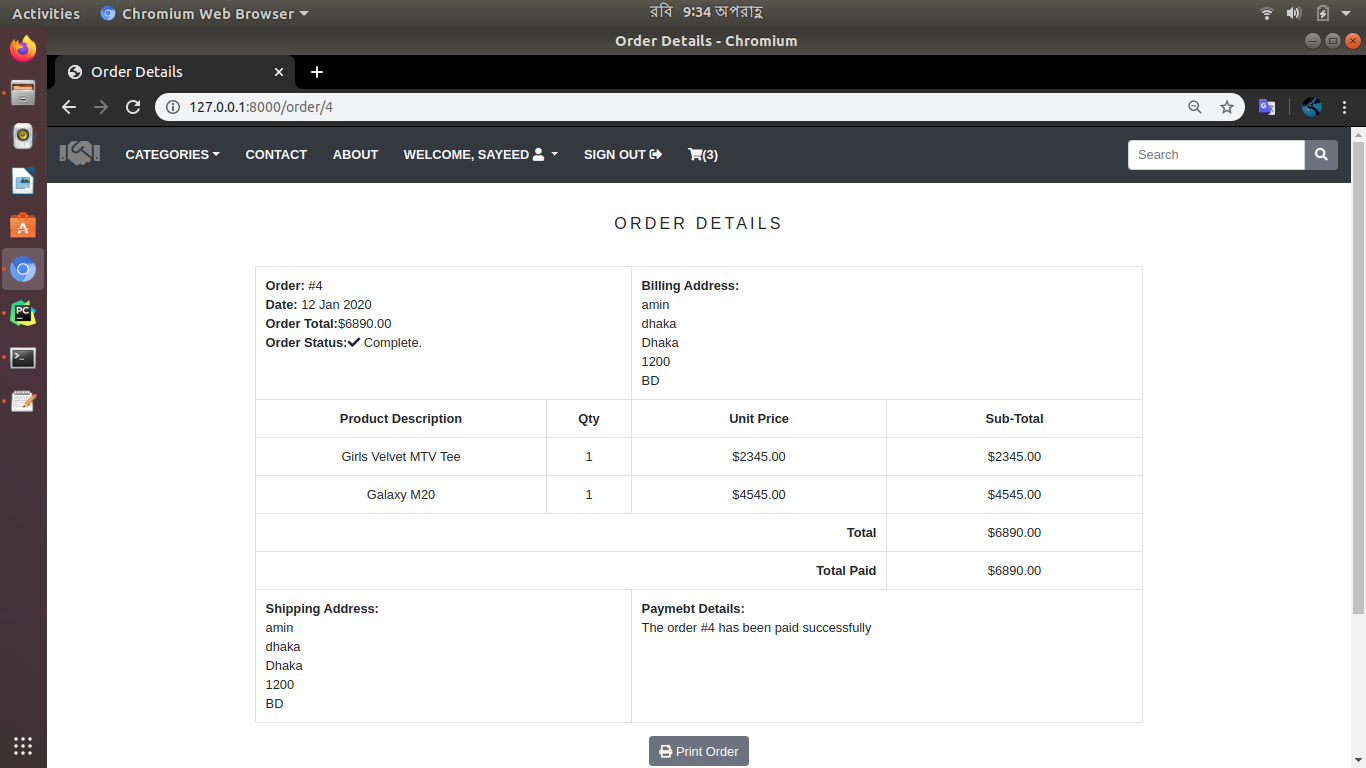Screen dimensions: 1366x768
Task: Click the $4545.00 sub-total value
Action: coord(1014,494)
